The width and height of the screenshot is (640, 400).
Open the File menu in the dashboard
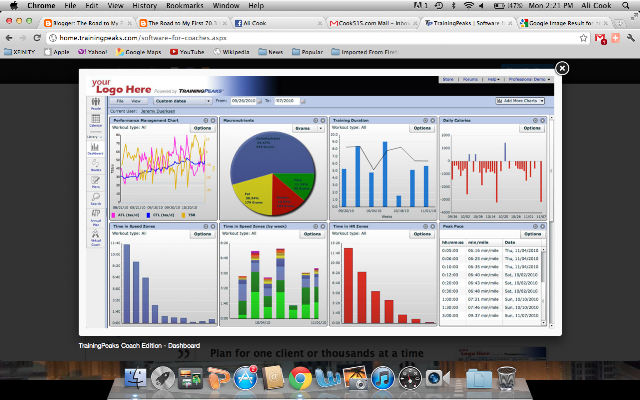pyautogui.click(x=120, y=101)
